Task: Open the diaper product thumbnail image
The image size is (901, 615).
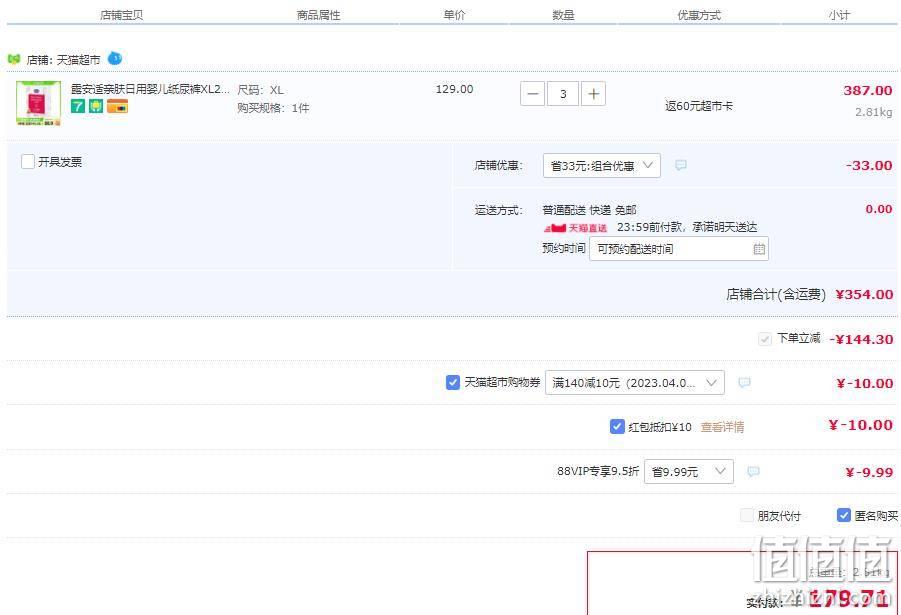Action: pyautogui.click(x=38, y=103)
